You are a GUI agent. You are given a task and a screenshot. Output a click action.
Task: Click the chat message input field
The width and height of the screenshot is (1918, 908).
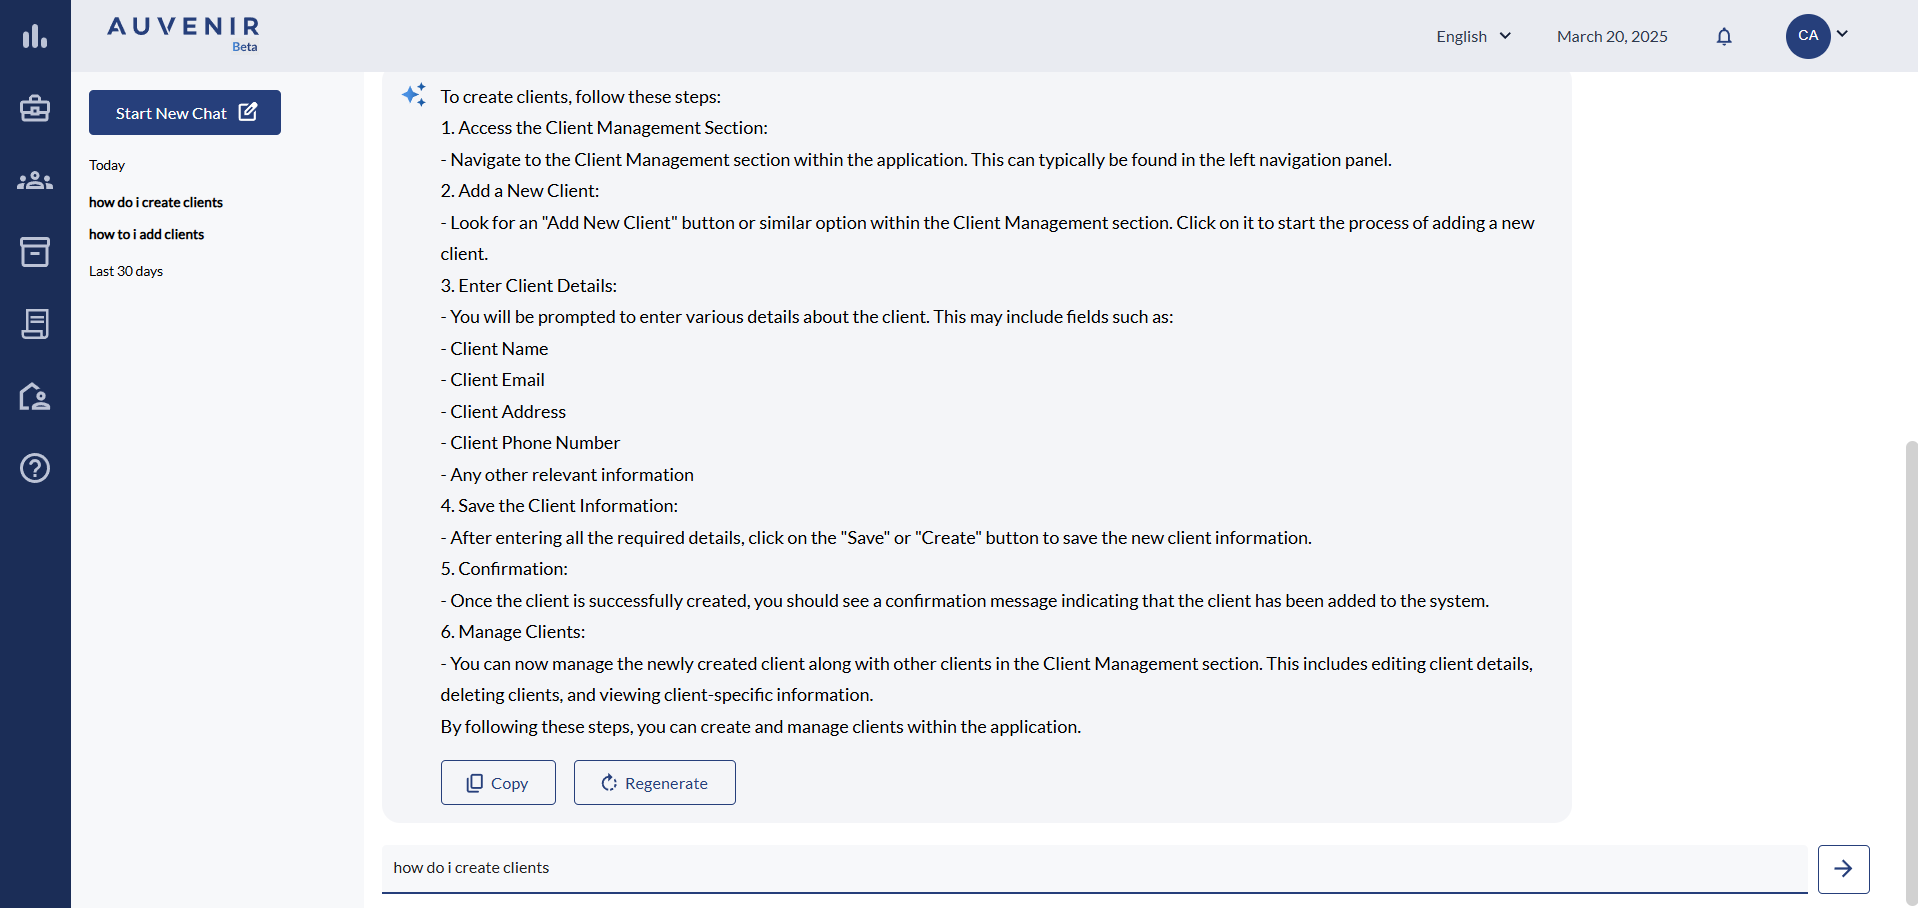[x=1094, y=868]
